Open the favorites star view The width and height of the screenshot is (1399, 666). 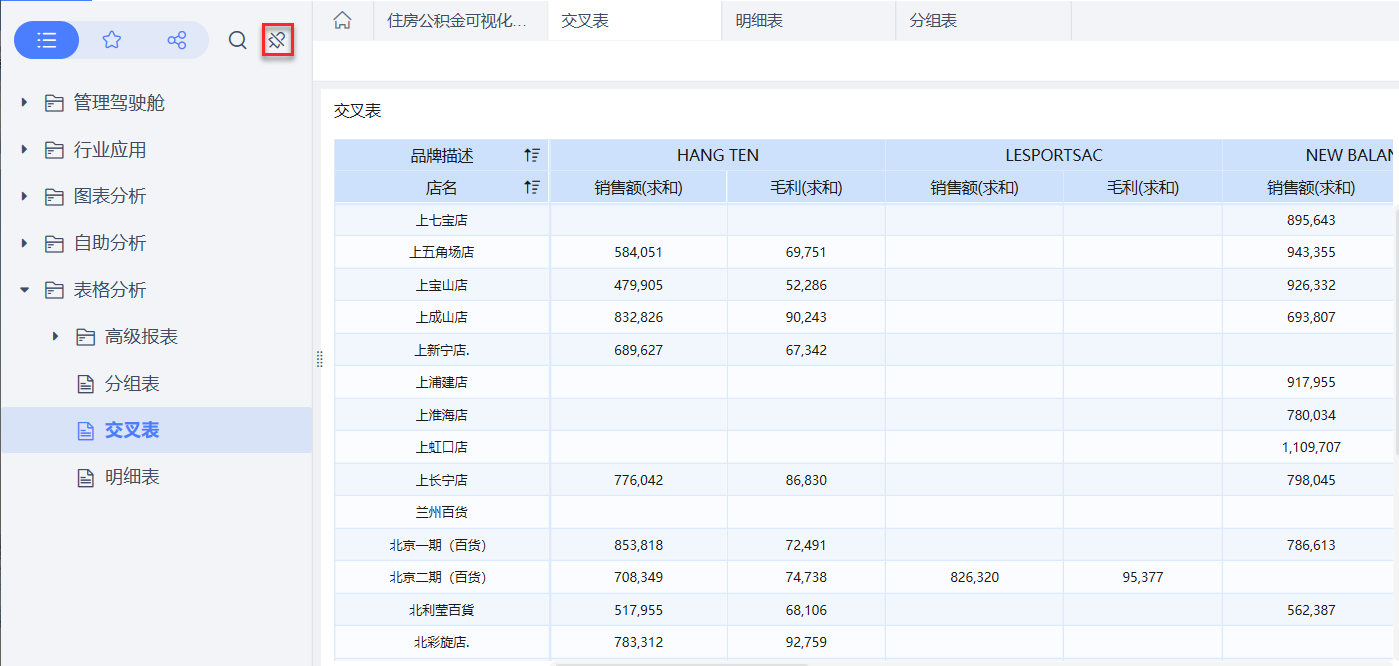(x=112, y=40)
